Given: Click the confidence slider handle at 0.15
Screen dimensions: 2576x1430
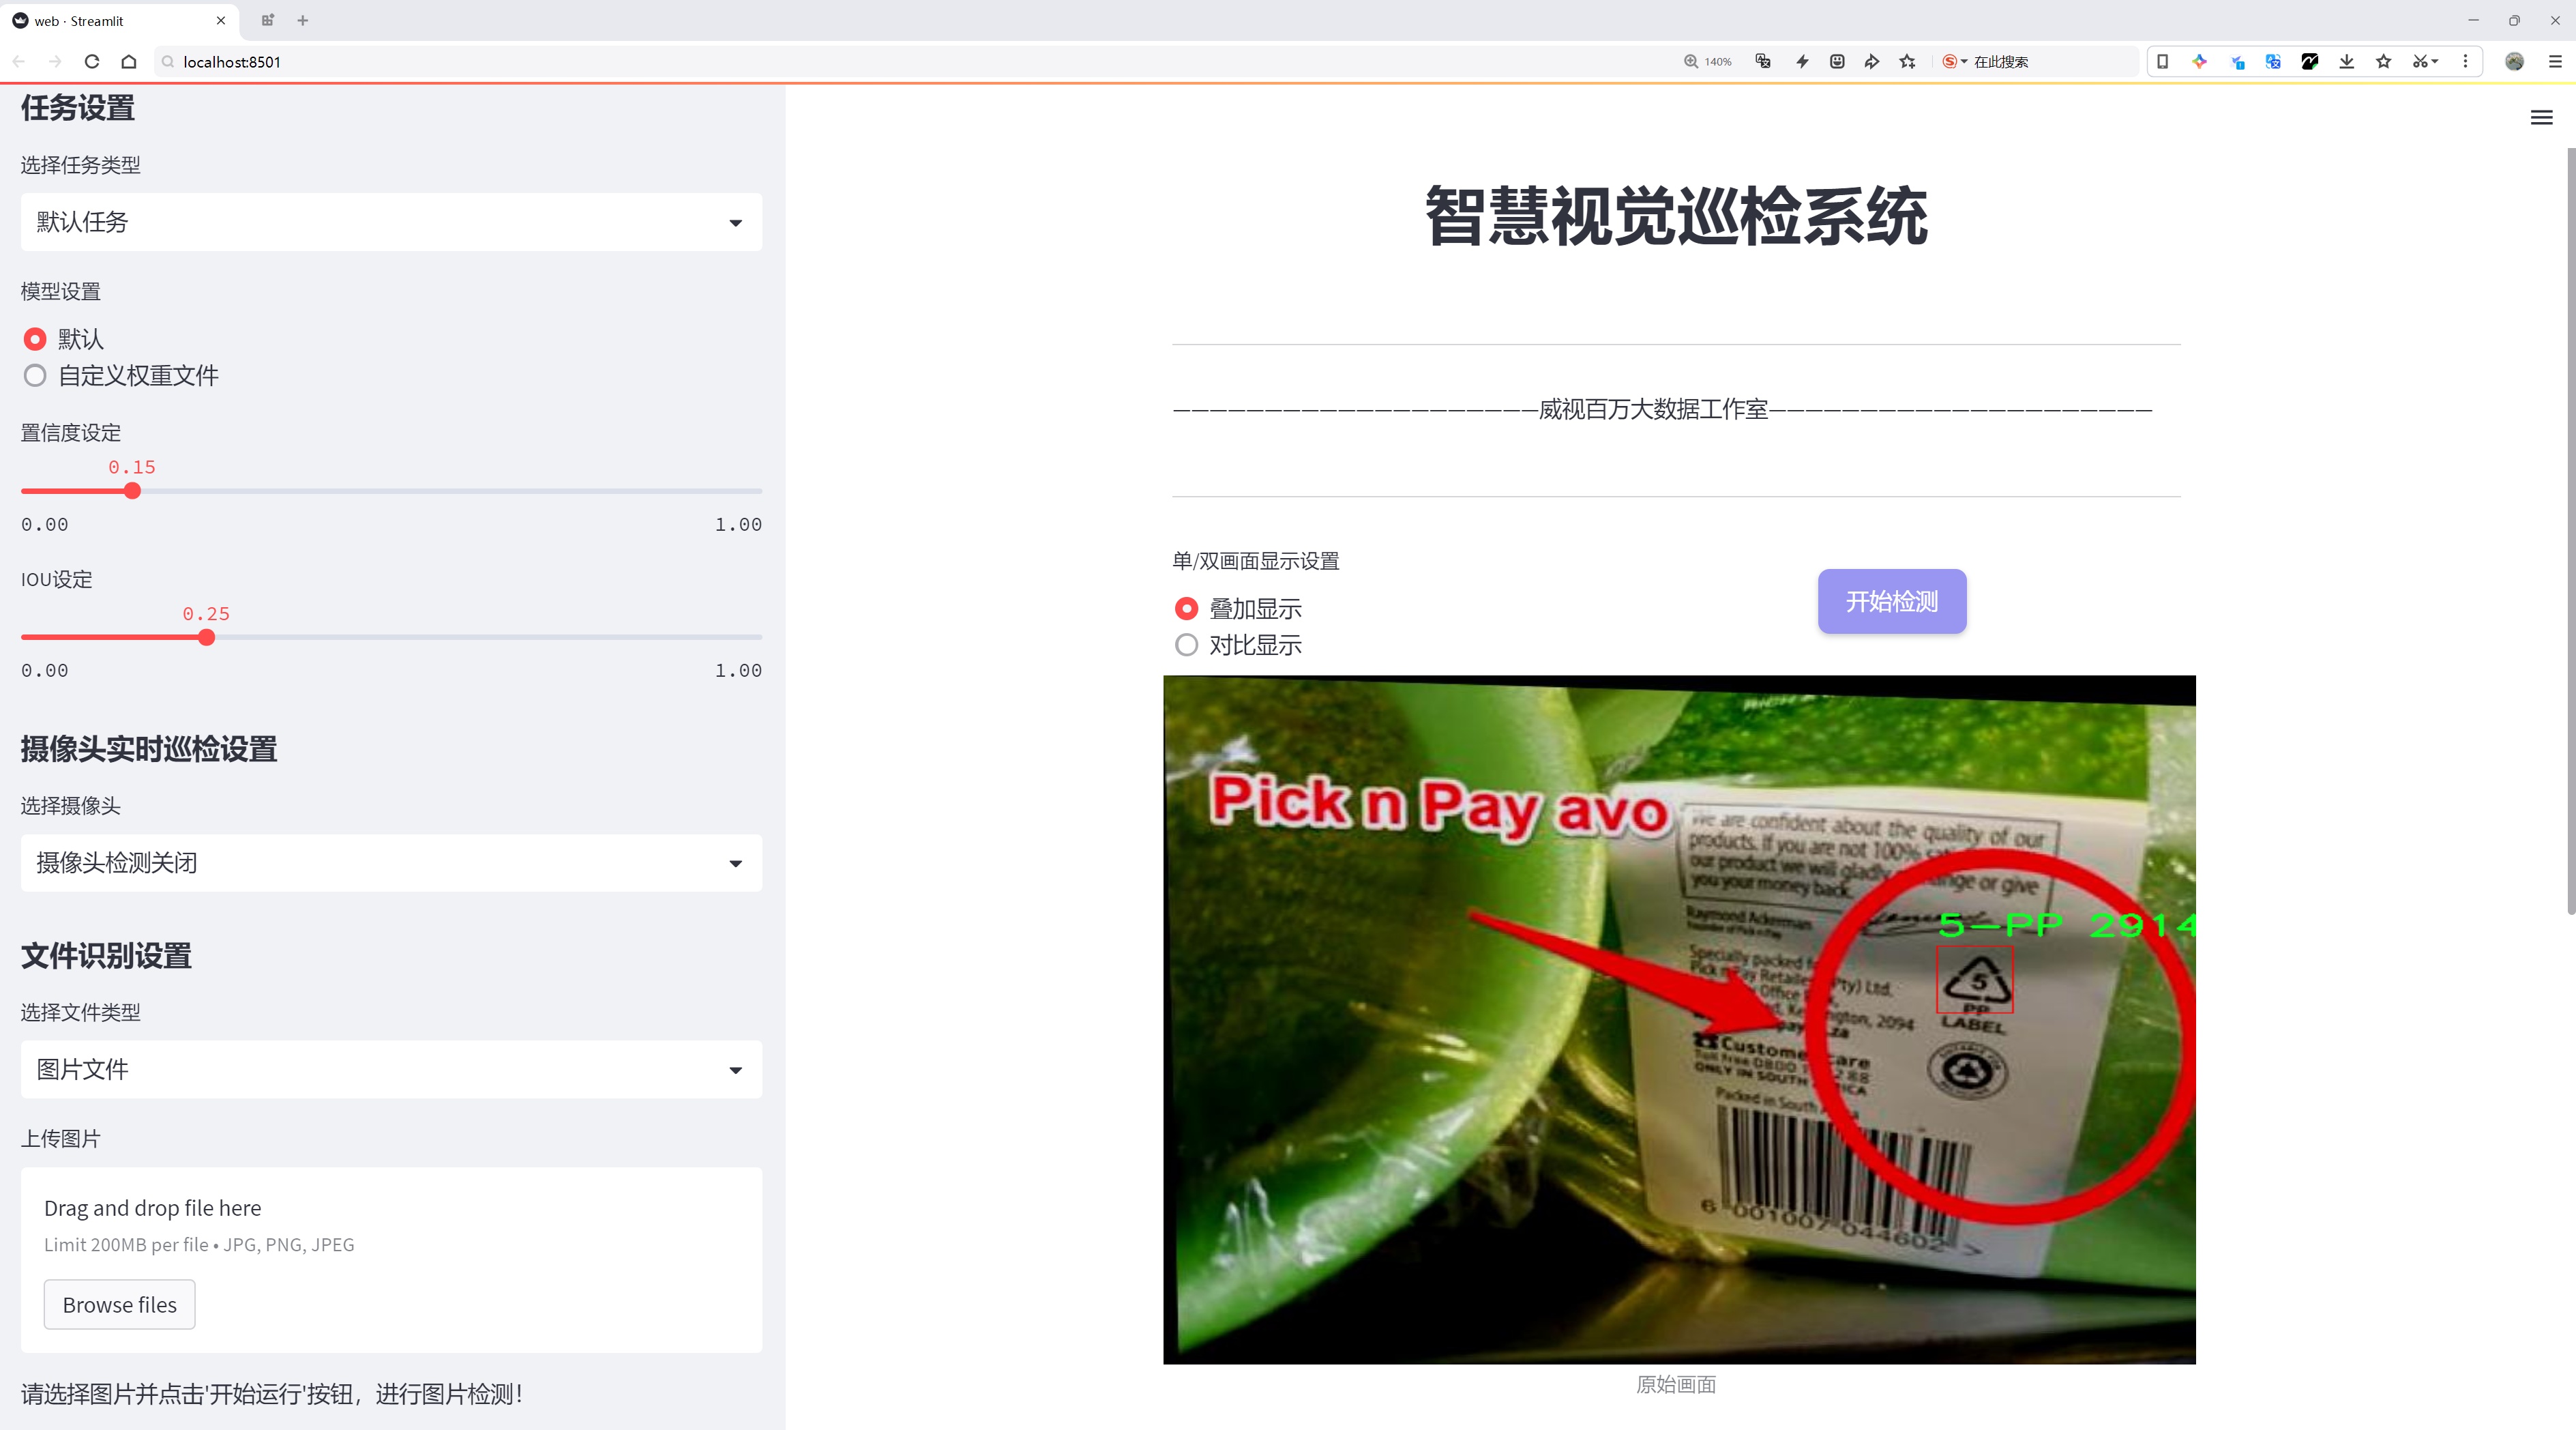Looking at the screenshot, I should (x=132, y=491).
